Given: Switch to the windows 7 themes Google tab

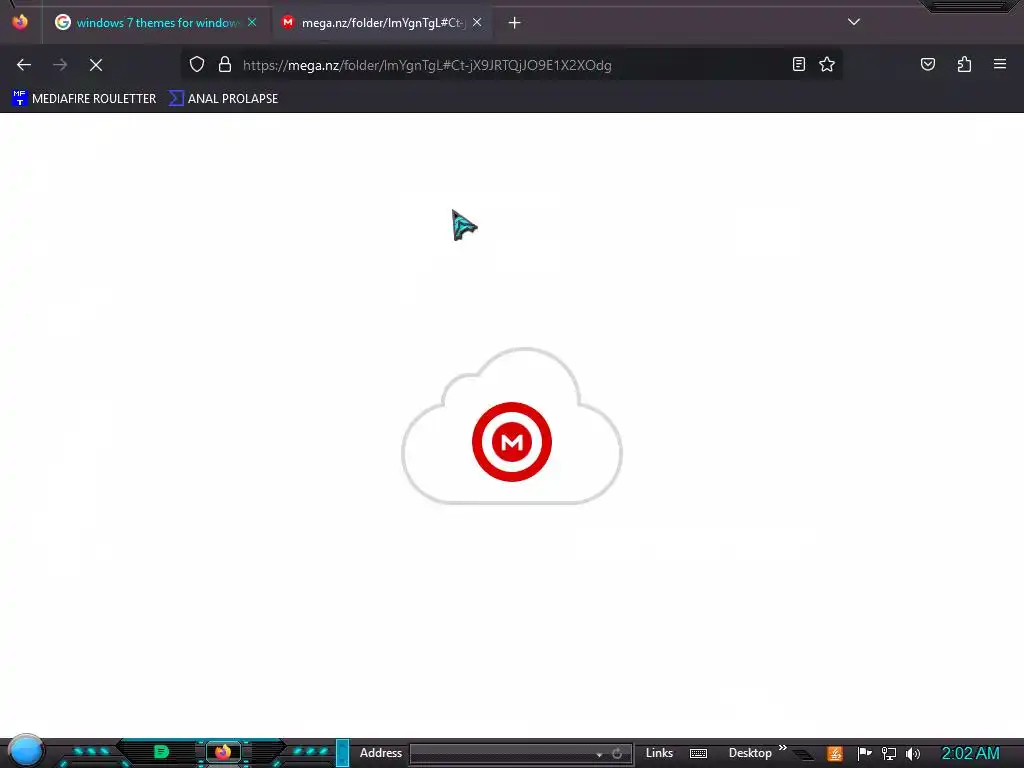Looking at the screenshot, I should pos(155,23).
